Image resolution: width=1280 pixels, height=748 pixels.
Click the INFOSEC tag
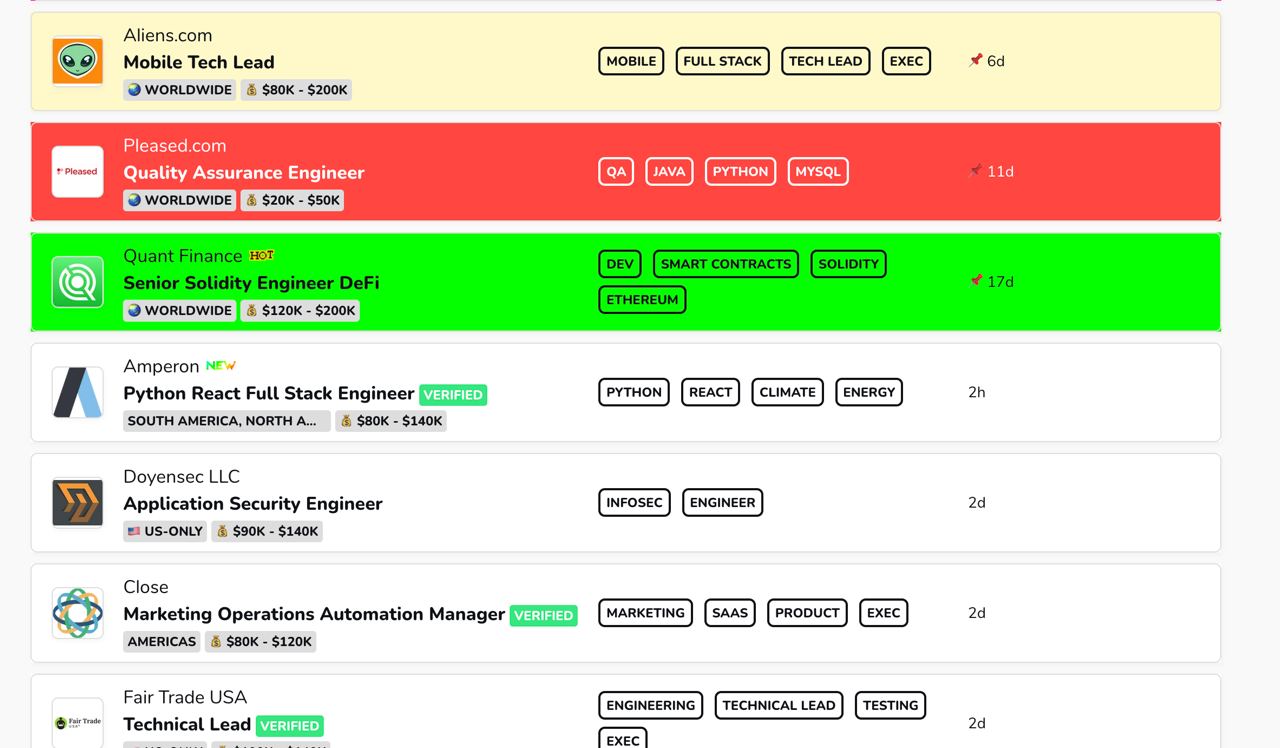pos(634,502)
